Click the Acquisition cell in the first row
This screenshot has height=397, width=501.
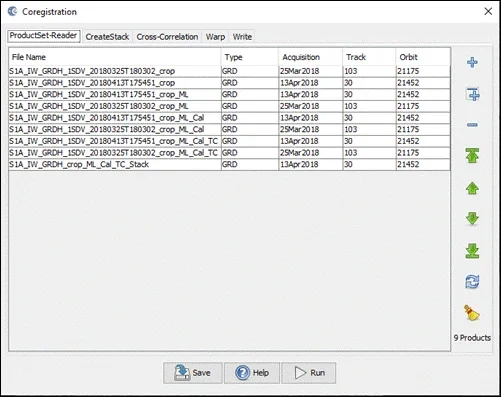pos(310,71)
